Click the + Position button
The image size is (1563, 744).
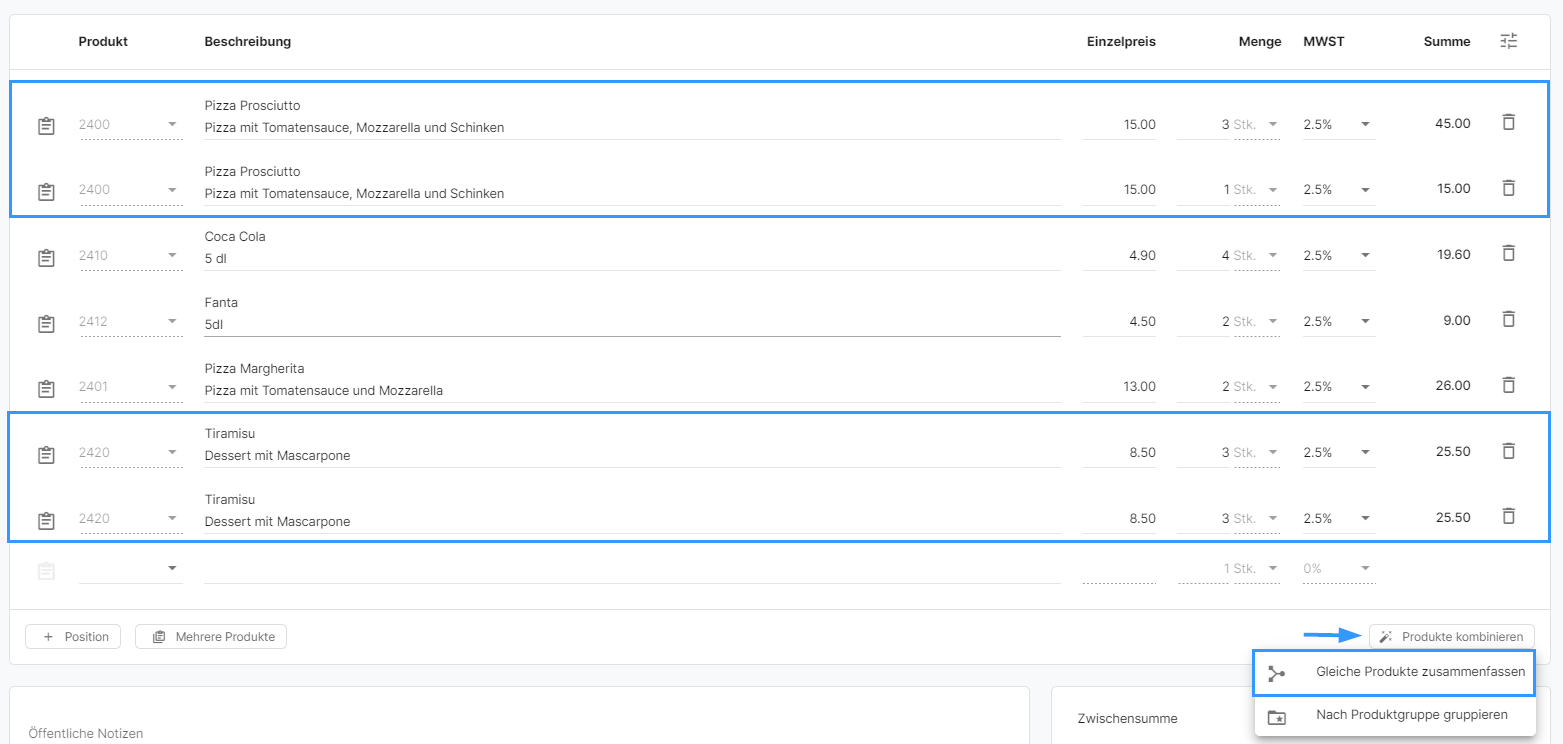[x=73, y=637]
